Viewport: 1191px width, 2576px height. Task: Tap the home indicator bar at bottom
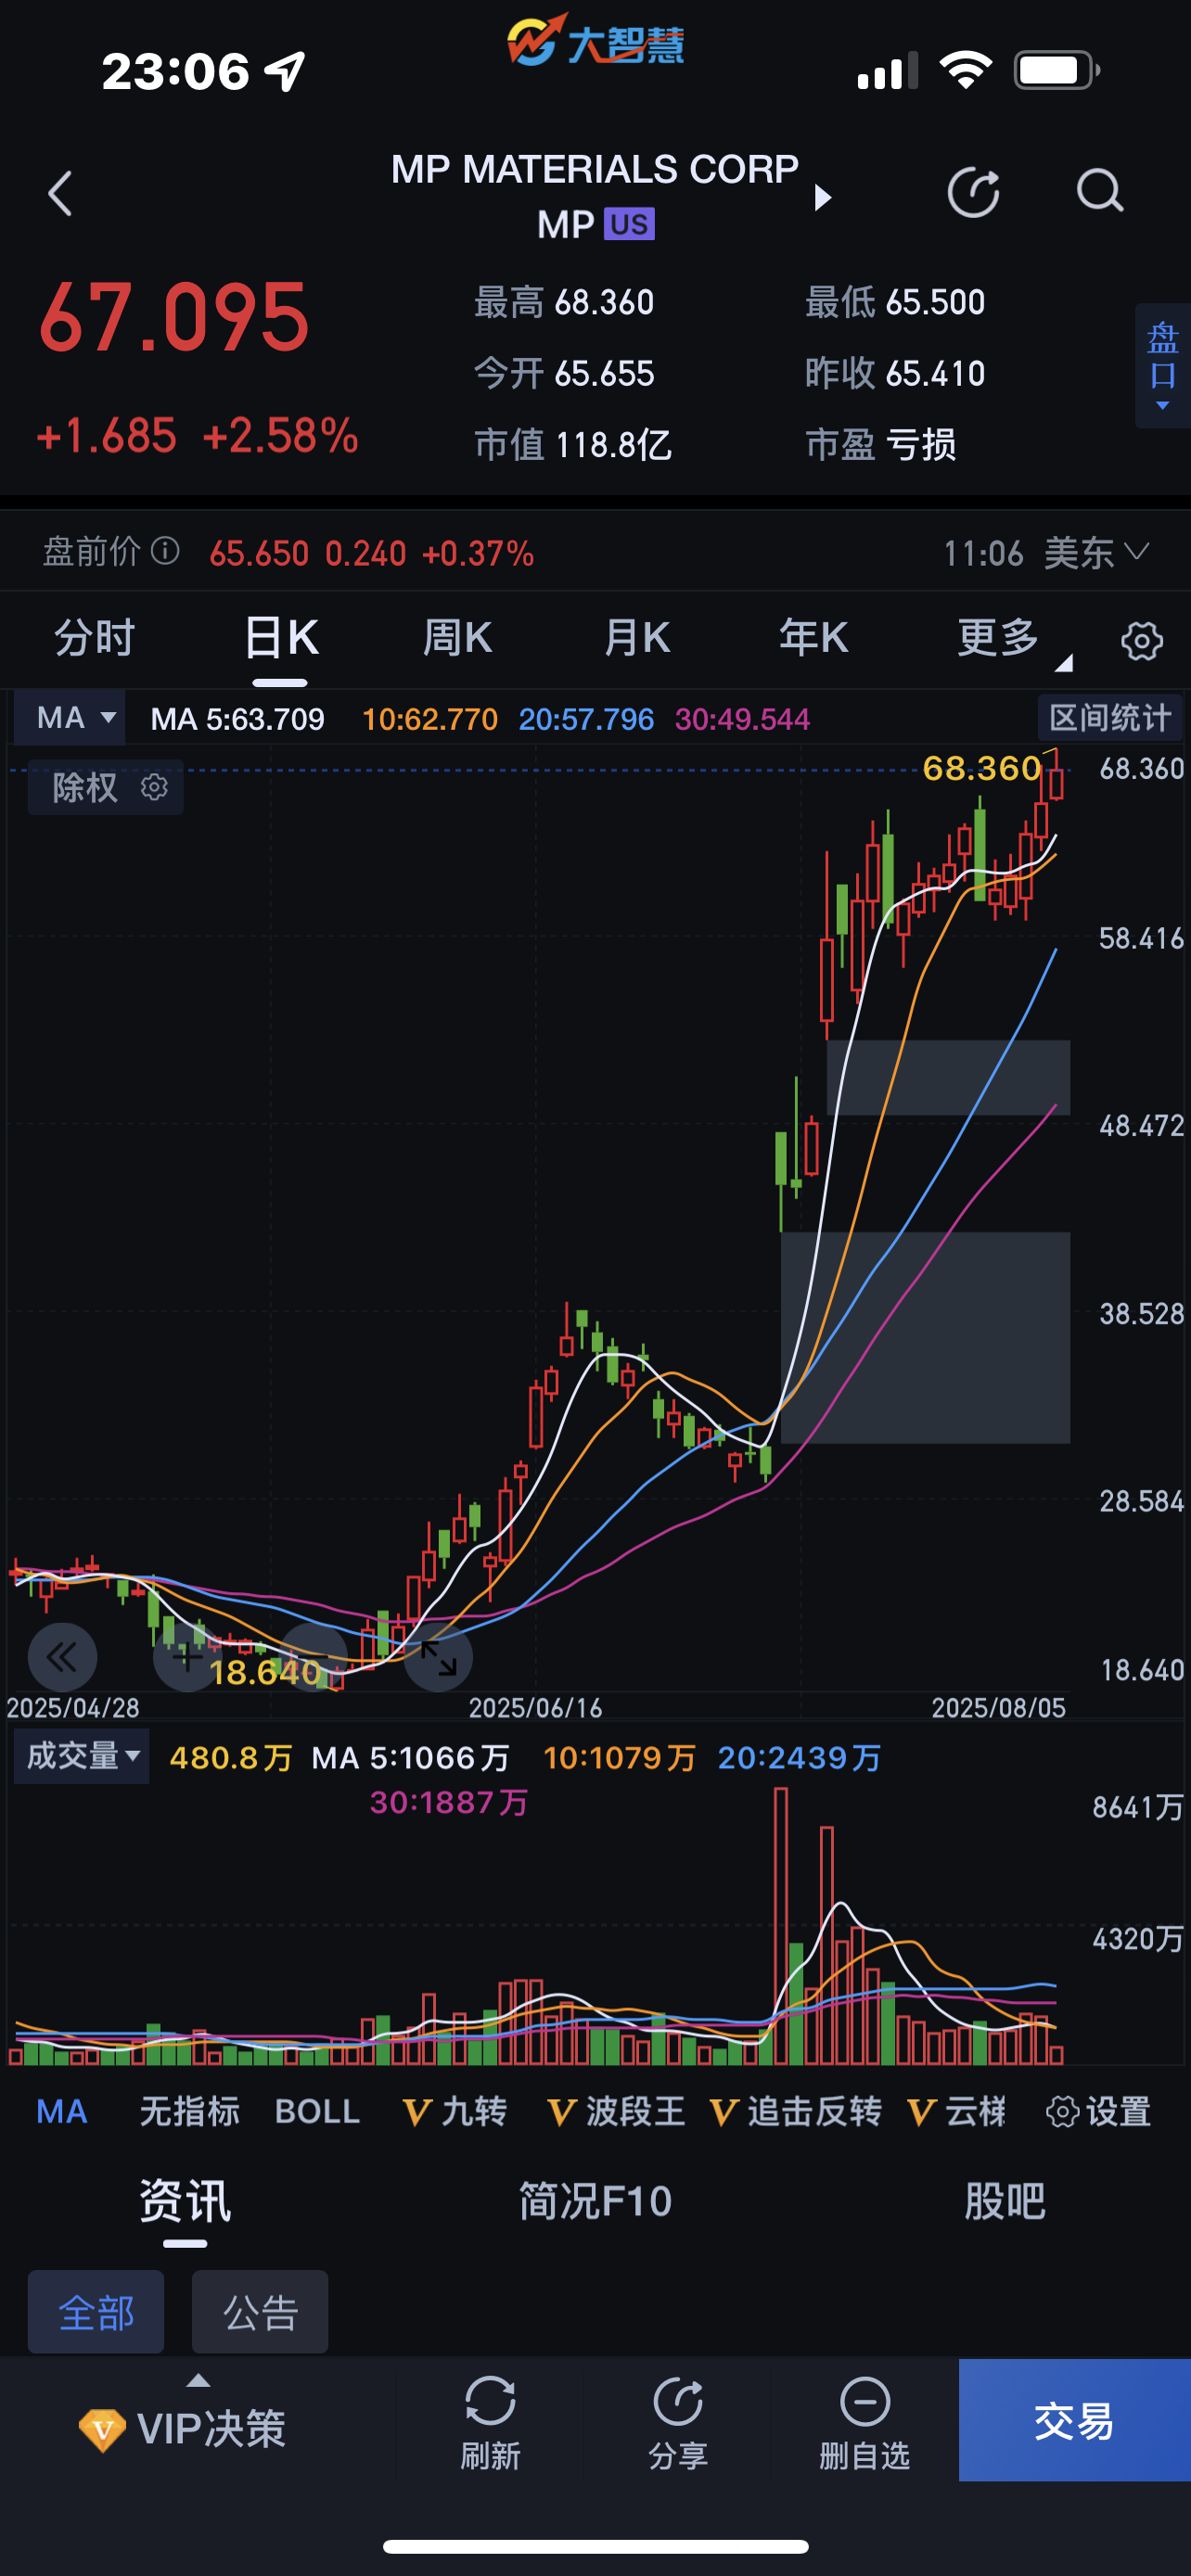[595, 2547]
